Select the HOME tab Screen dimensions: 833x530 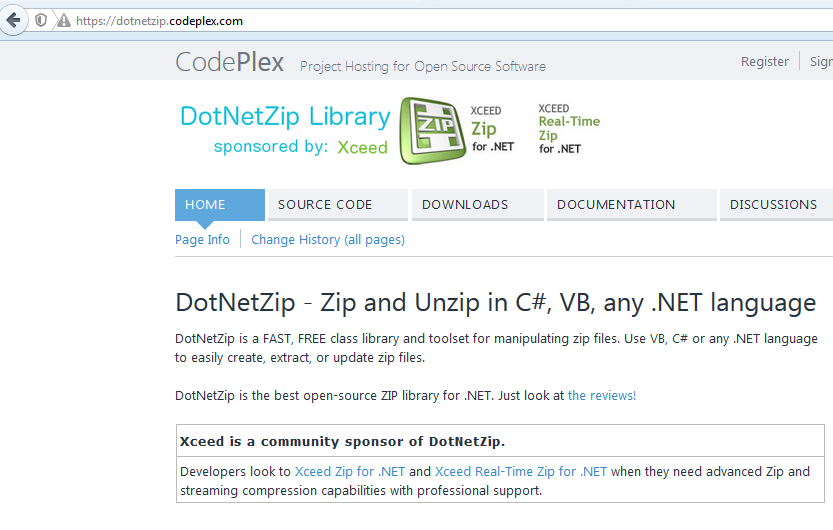(x=220, y=204)
